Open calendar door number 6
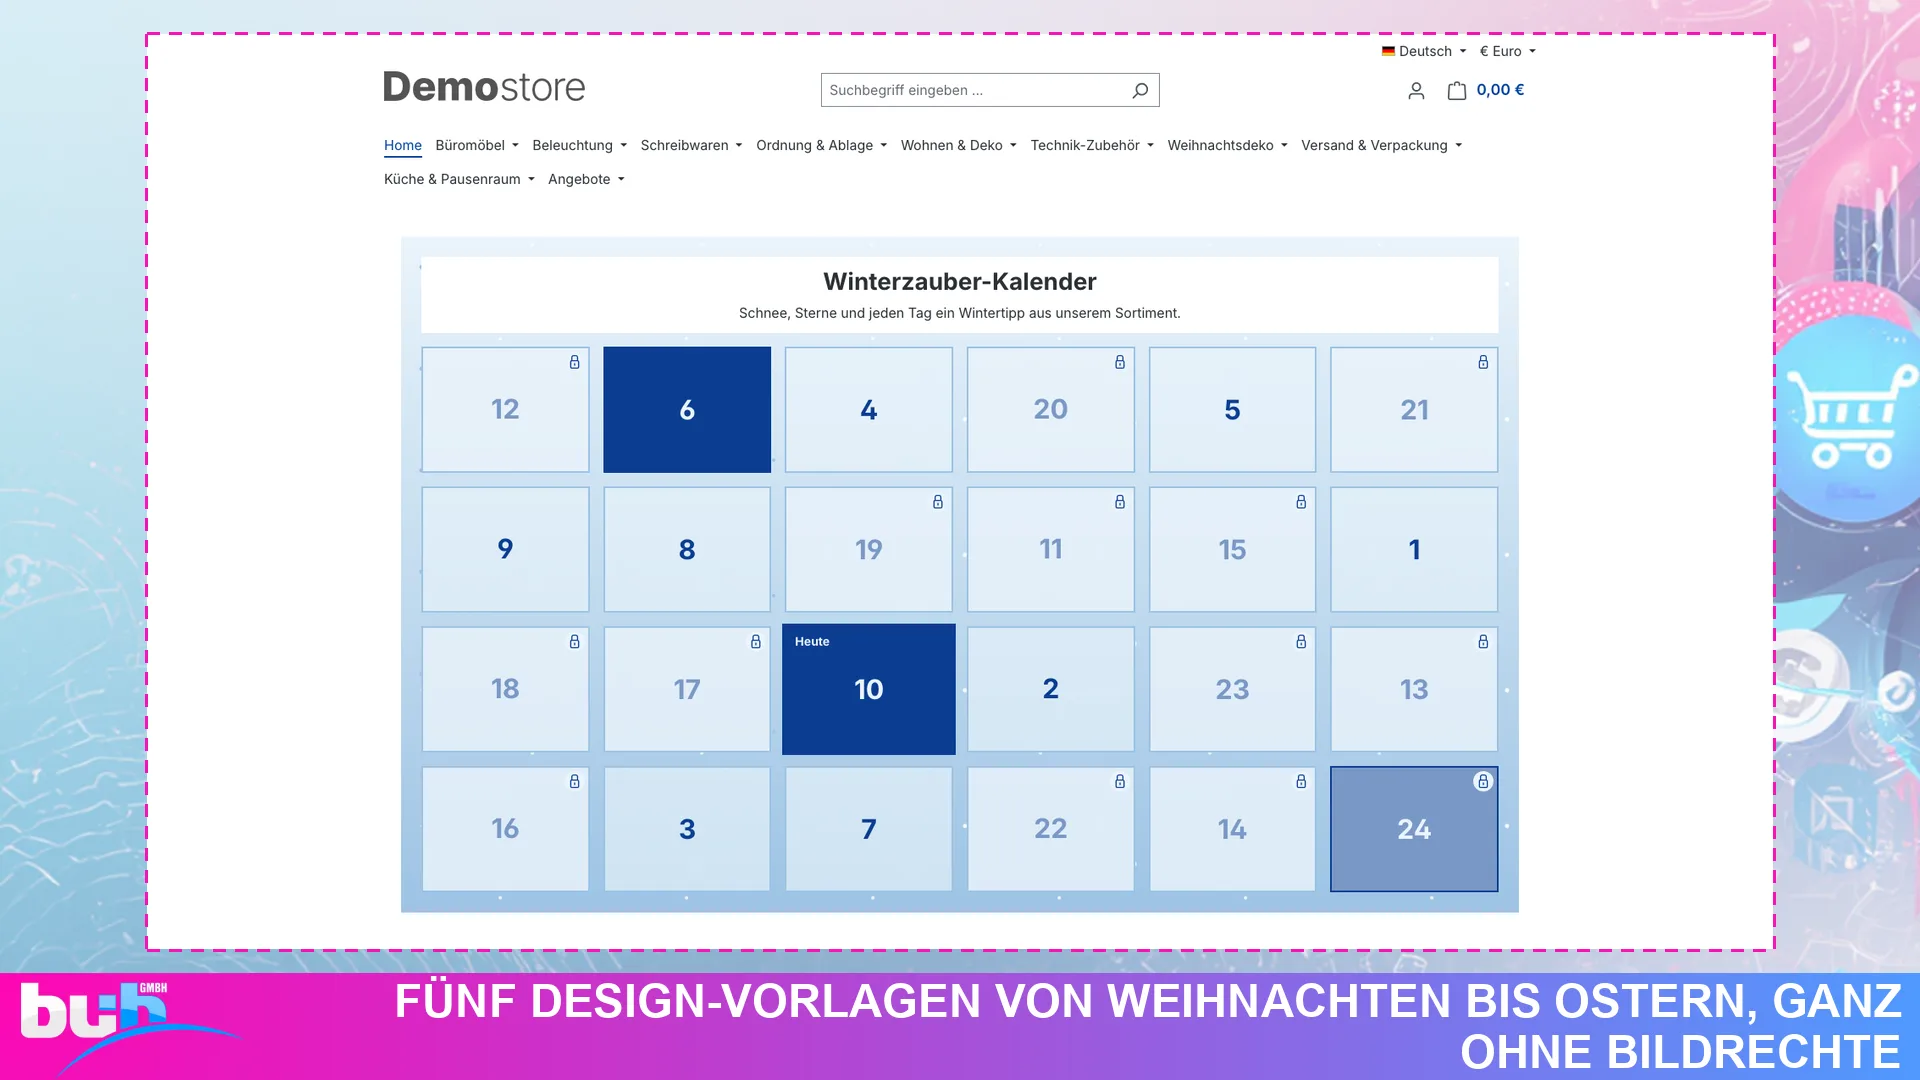Image resolution: width=1920 pixels, height=1080 pixels. [x=687, y=410]
